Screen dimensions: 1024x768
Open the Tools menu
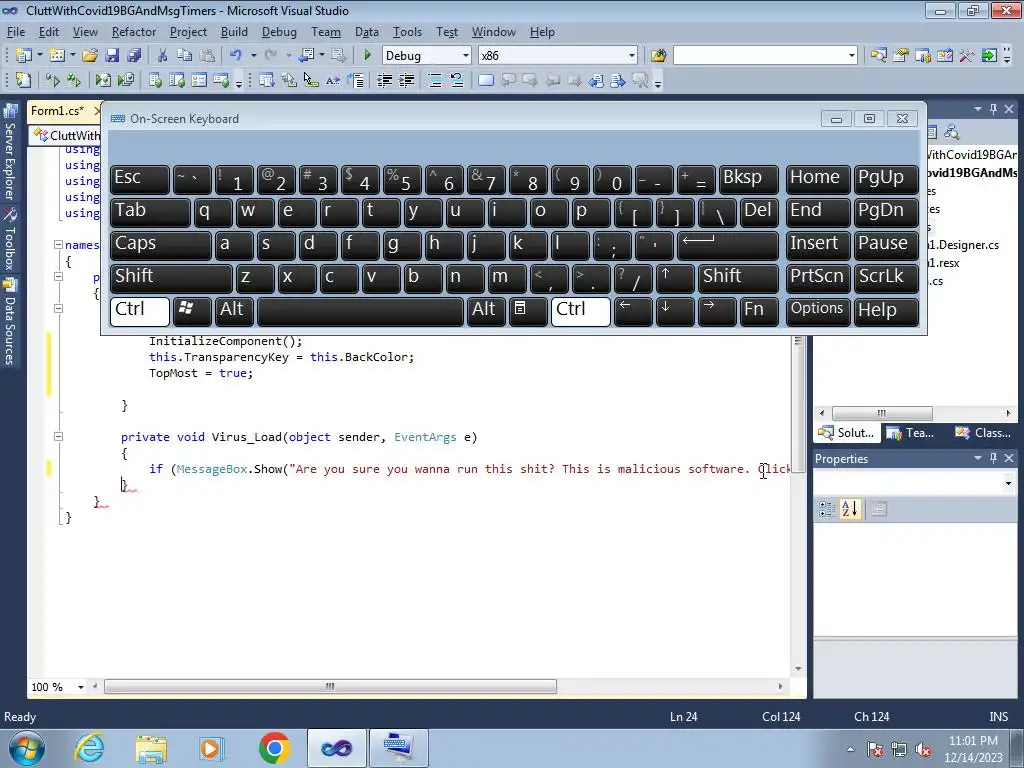(x=407, y=31)
